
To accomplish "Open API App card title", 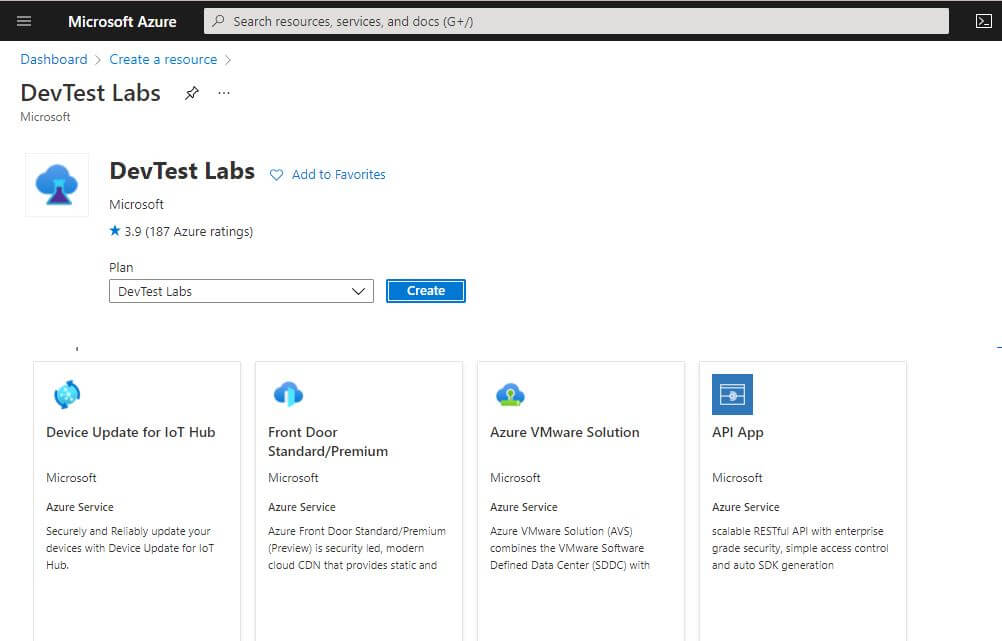I will tap(737, 432).
